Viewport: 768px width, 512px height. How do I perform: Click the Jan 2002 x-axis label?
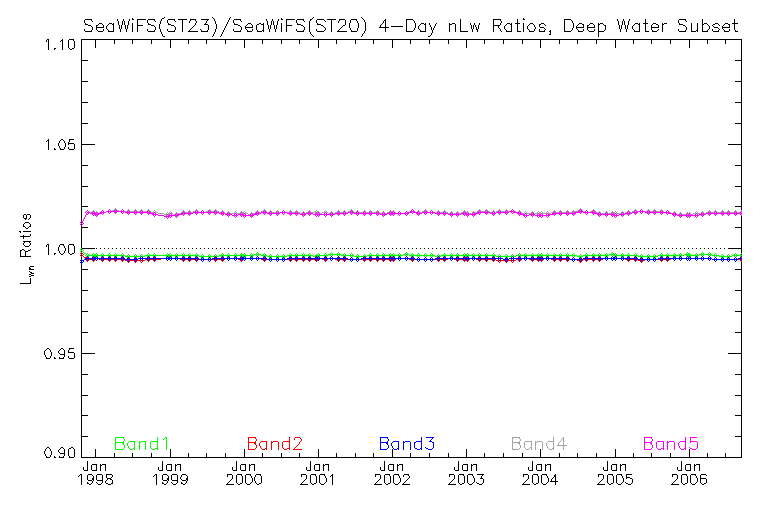(392, 473)
